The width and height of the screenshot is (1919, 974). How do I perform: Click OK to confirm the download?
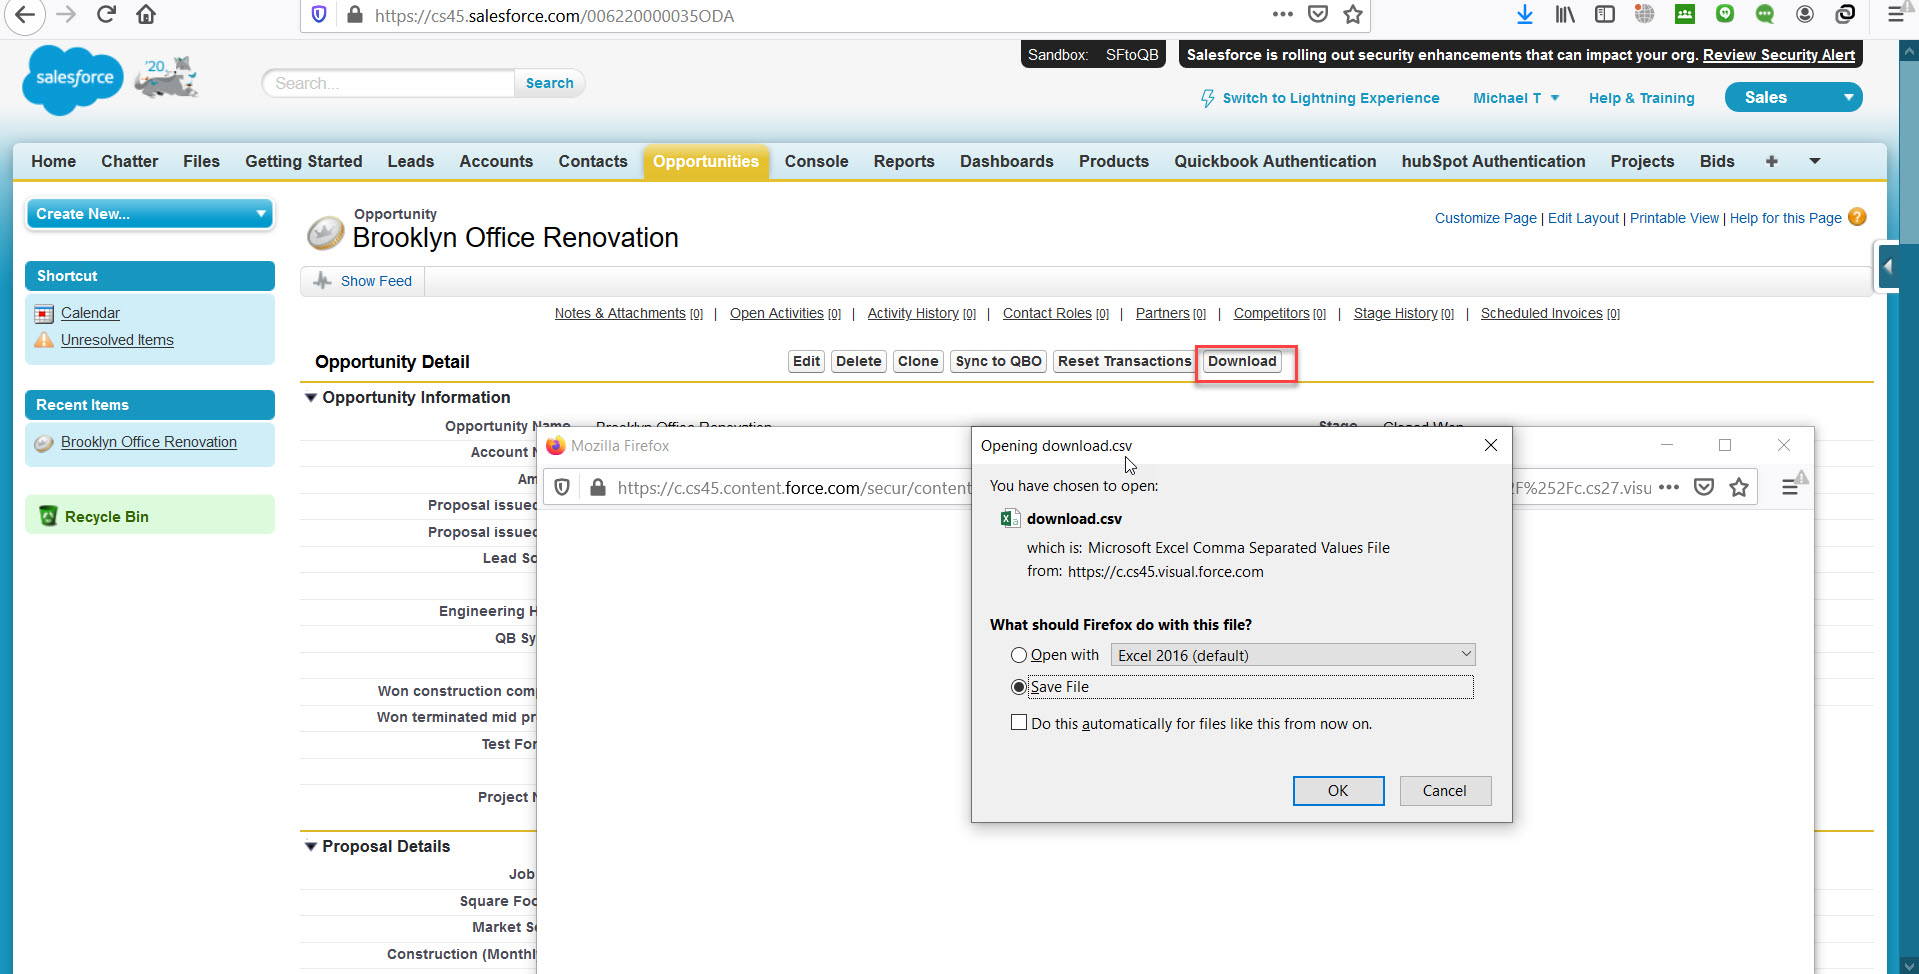pyautogui.click(x=1338, y=790)
